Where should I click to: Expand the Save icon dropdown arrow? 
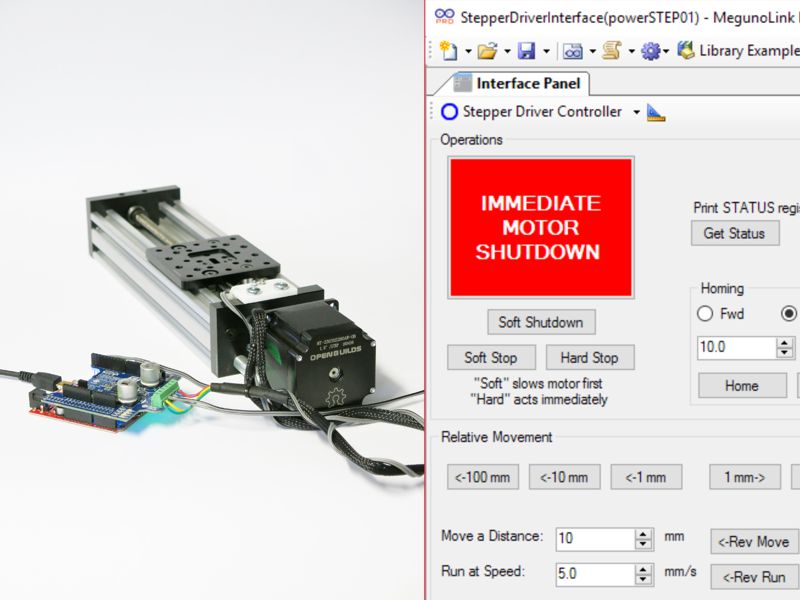coord(546,51)
